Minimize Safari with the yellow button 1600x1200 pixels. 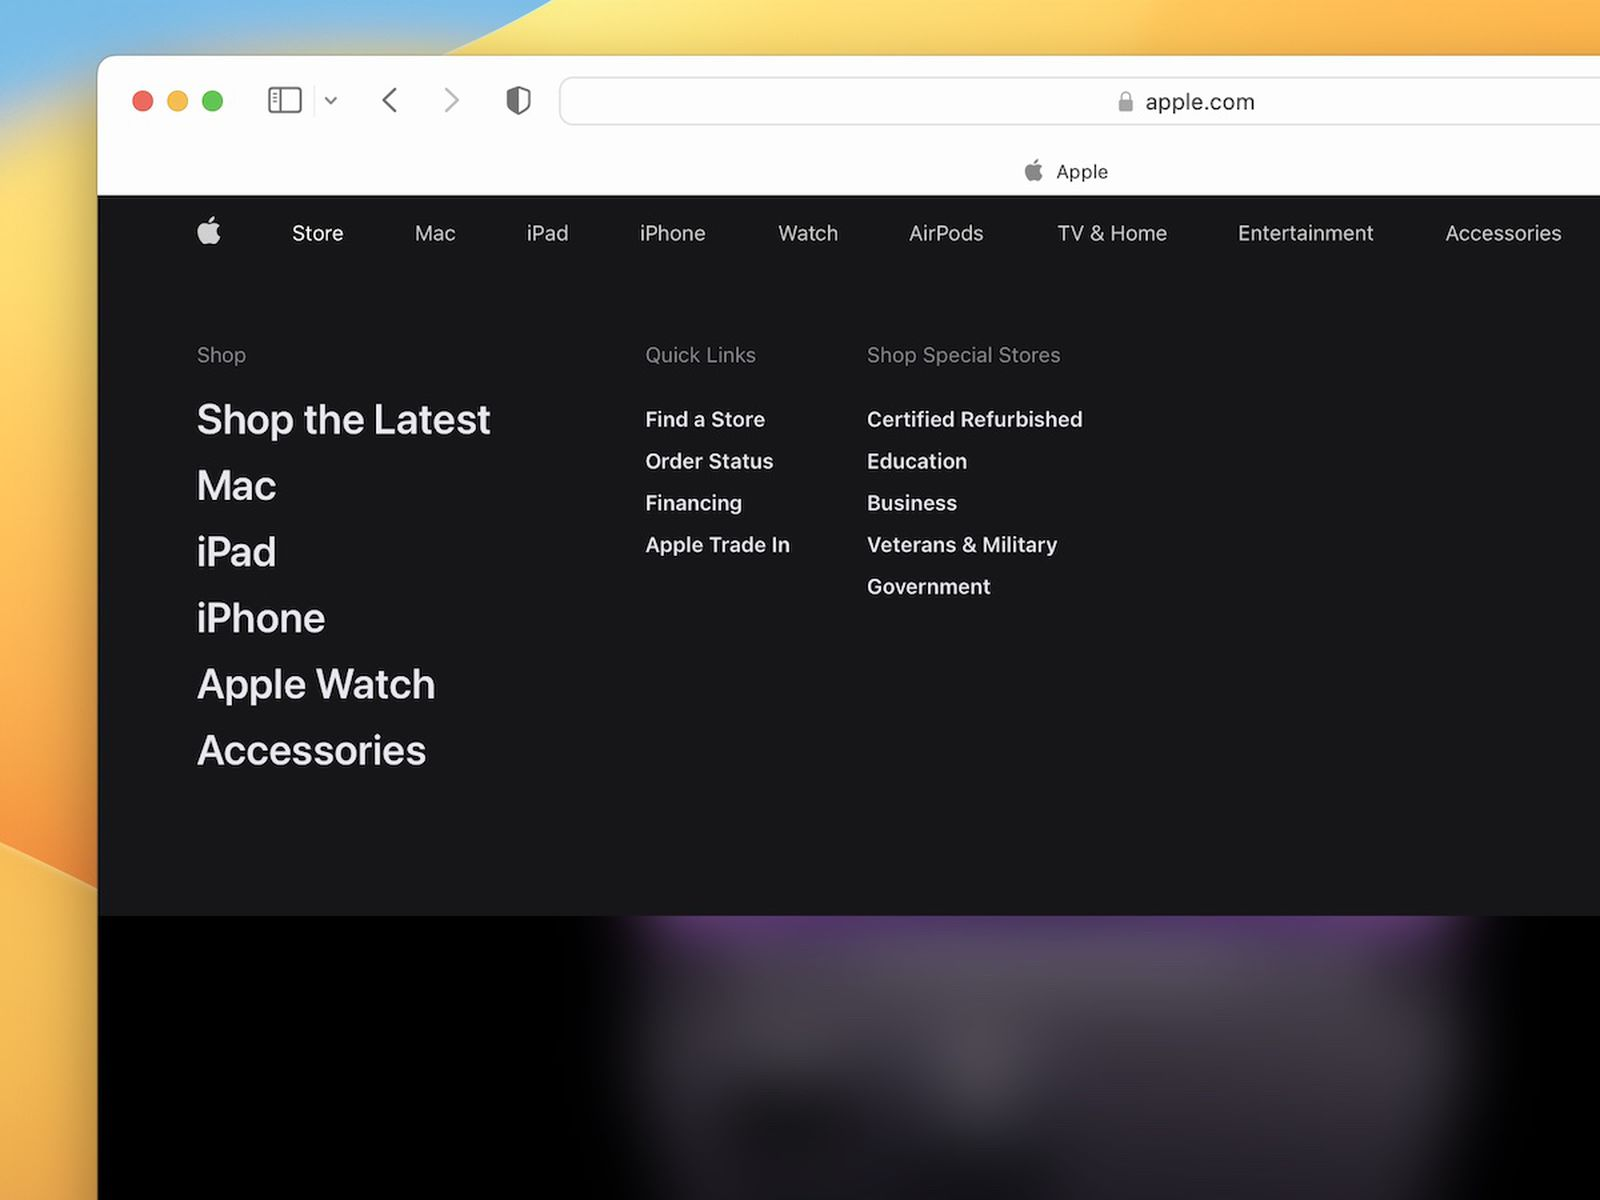[178, 101]
